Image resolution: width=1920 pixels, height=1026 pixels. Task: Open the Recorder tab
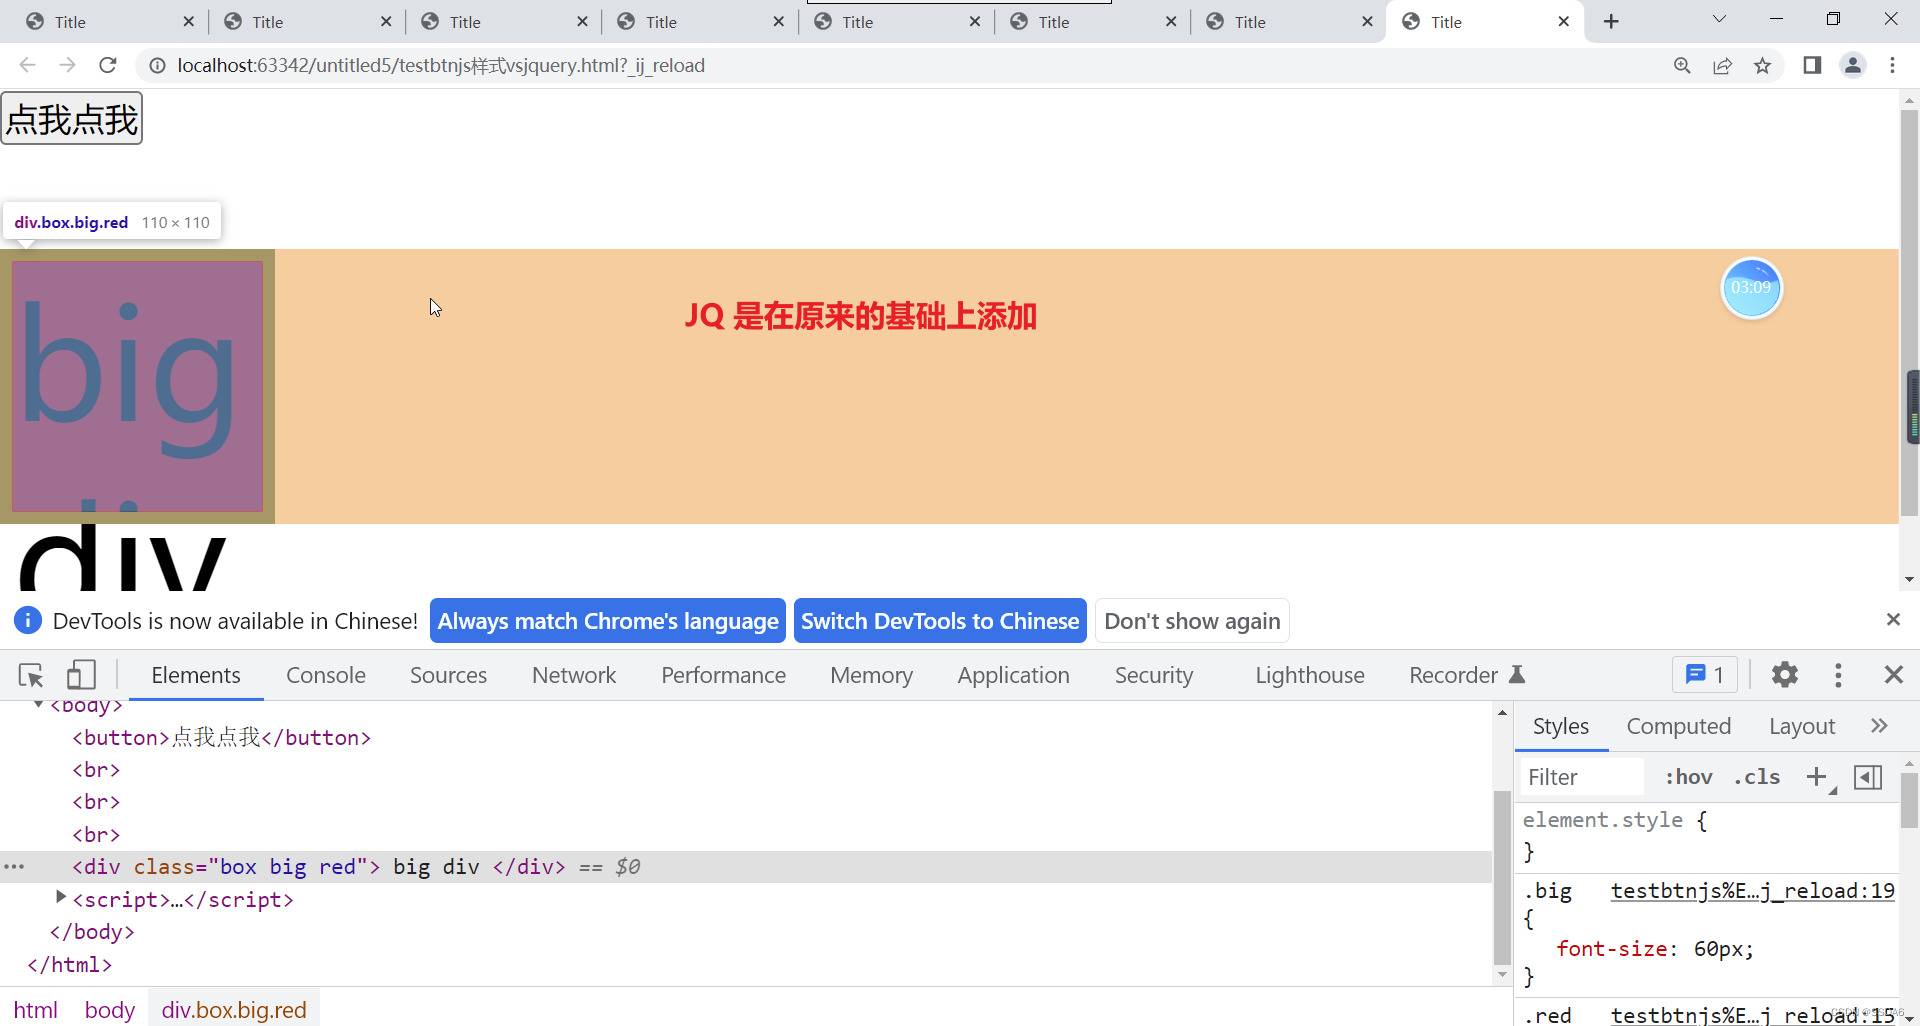[x=1466, y=675]
